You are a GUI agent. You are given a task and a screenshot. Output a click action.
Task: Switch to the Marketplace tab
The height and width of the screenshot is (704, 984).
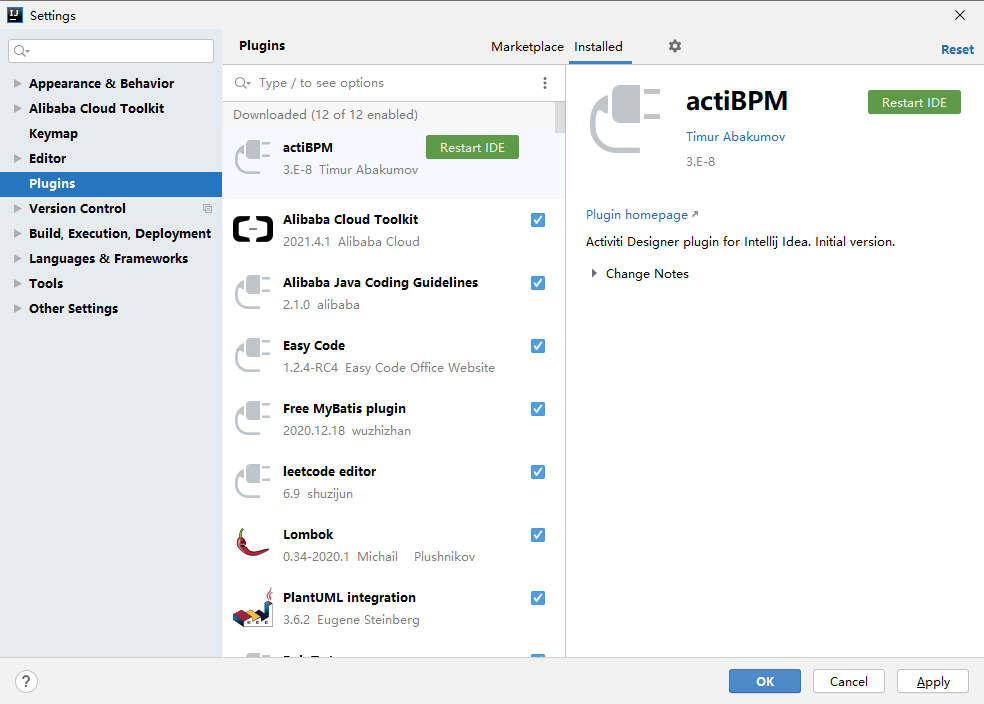(x=527, y=46)
